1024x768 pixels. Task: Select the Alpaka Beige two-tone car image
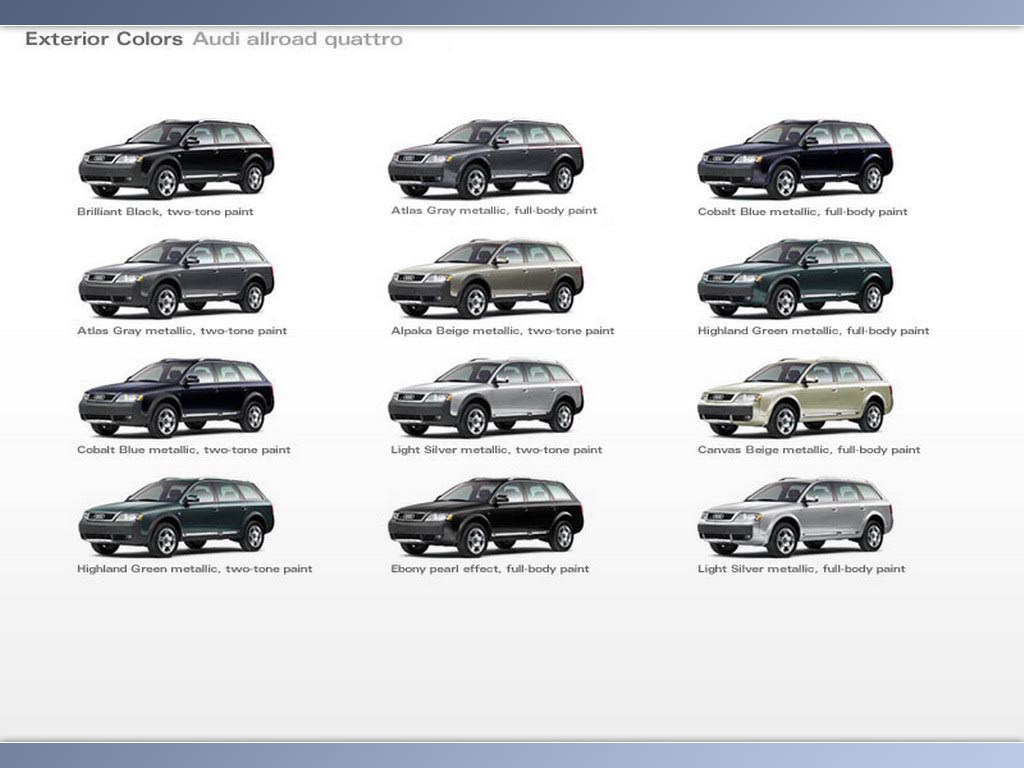coord(486,278)
